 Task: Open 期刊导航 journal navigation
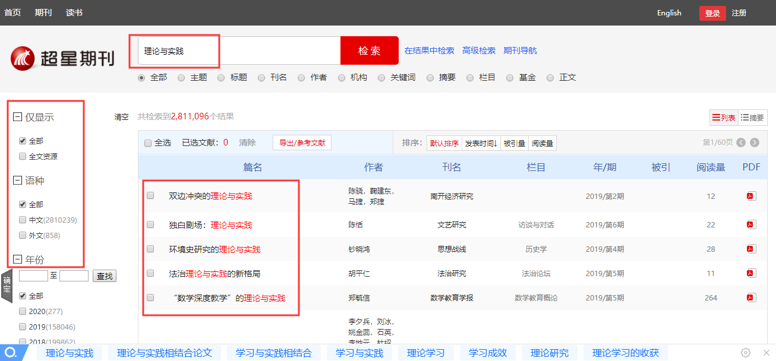[x=520, y=51]
